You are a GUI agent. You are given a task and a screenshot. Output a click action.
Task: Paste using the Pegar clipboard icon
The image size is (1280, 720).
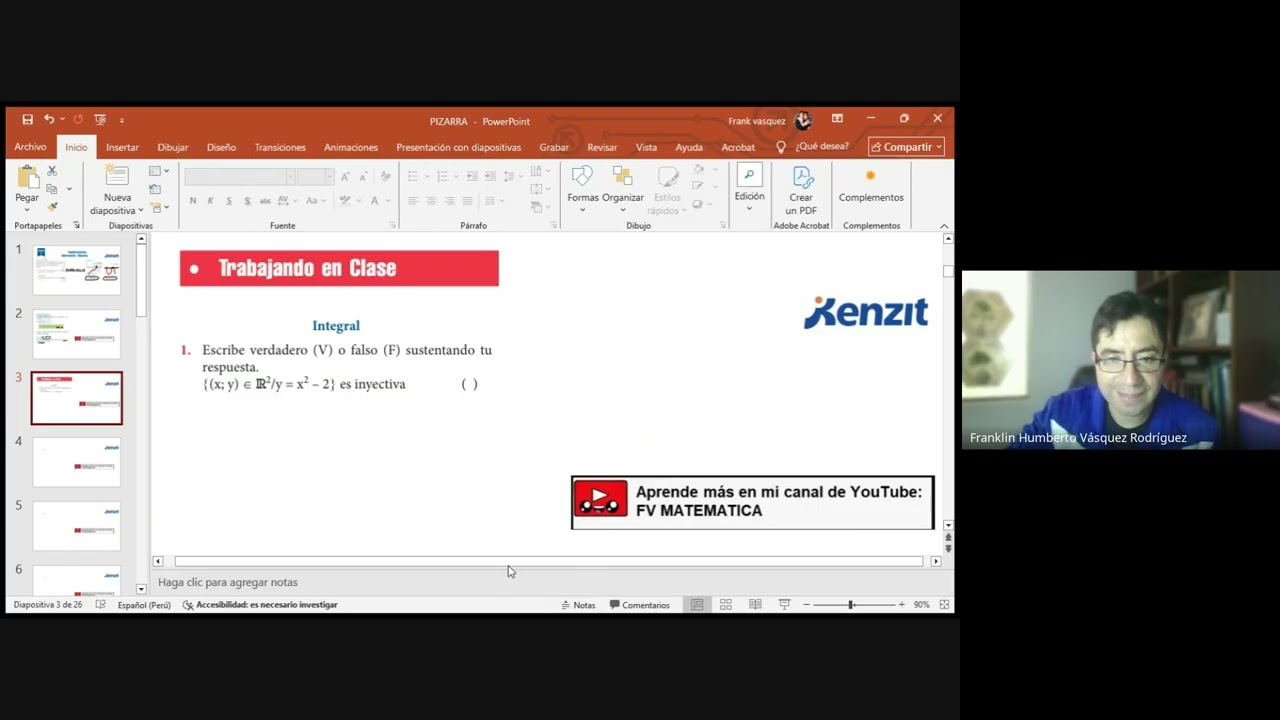pyautogui.click(x=27, y=177)
